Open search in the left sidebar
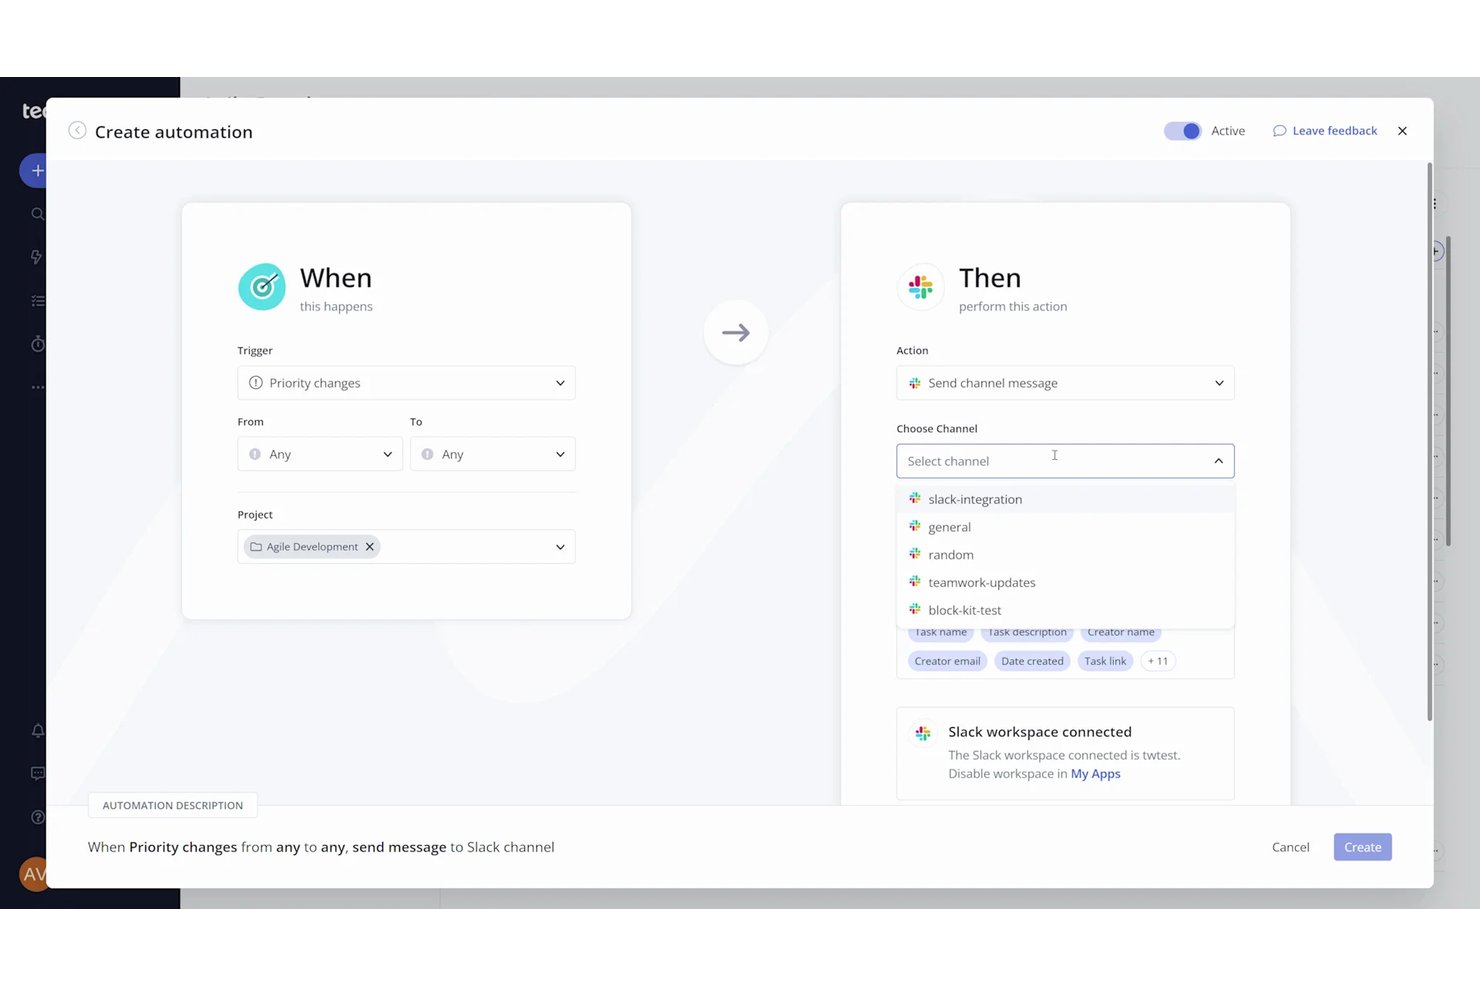This screenshot has height=987, width=1480. [x=37, y=214]
